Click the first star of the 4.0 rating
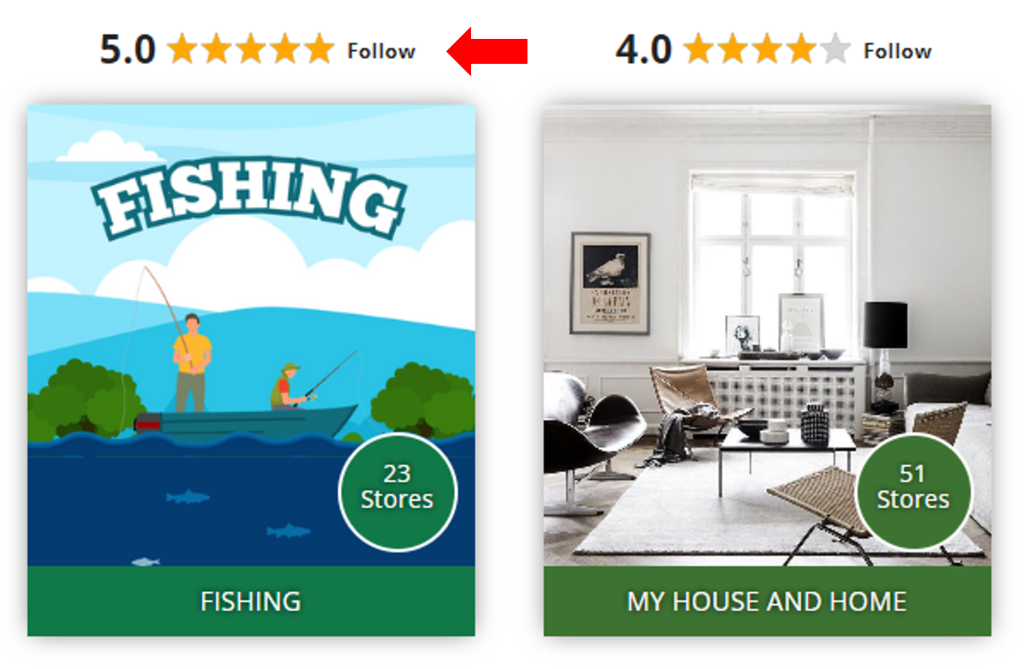The height and width of the screenshot is (669, 1024). (x=699, y=49)
